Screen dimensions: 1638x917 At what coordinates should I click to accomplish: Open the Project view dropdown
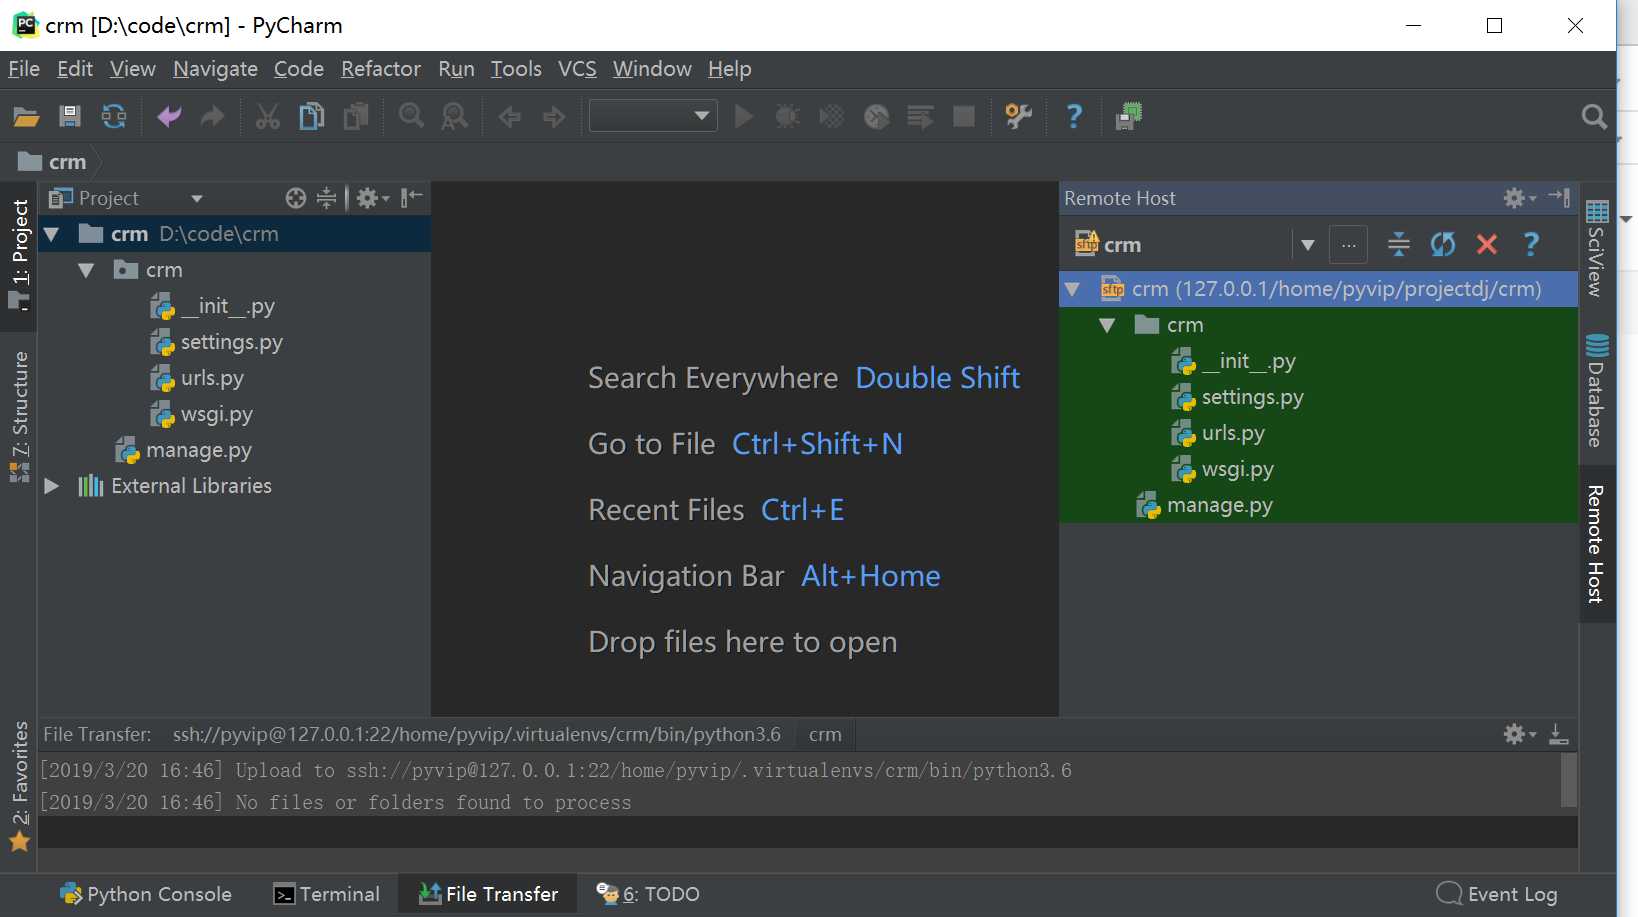(197, 198)
